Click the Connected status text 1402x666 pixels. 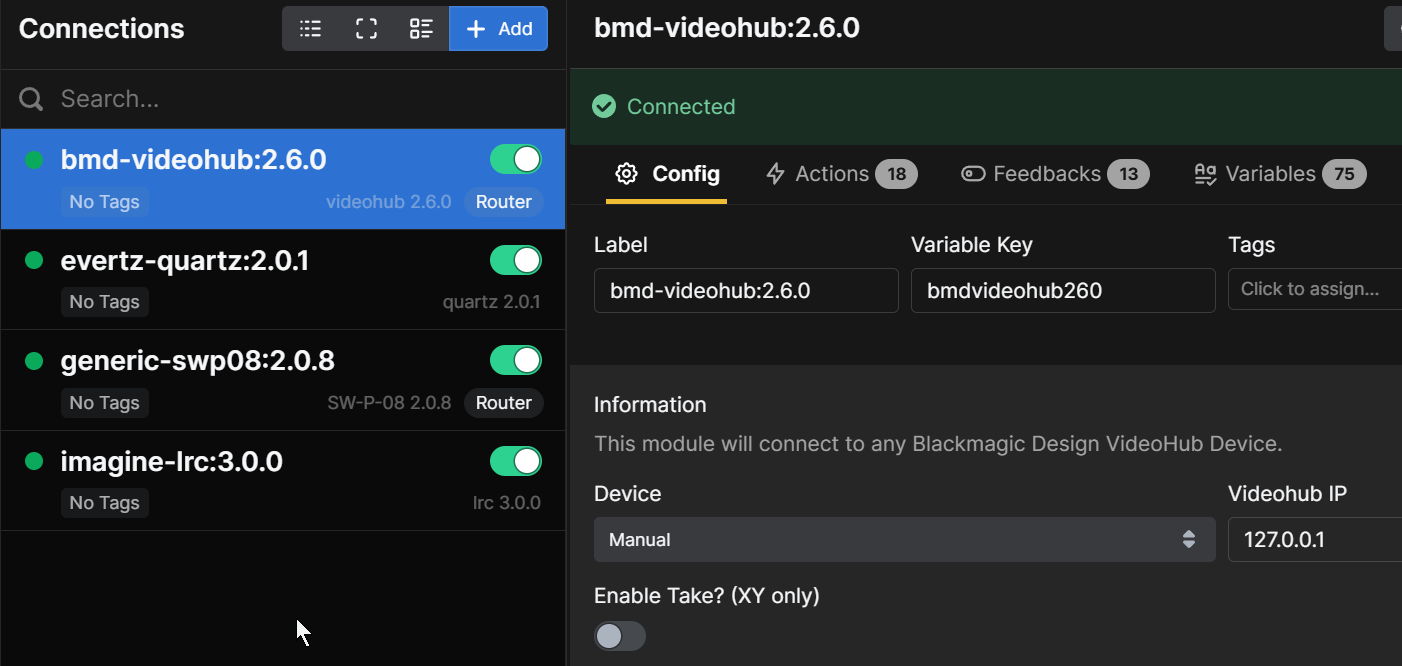[681, 107]
